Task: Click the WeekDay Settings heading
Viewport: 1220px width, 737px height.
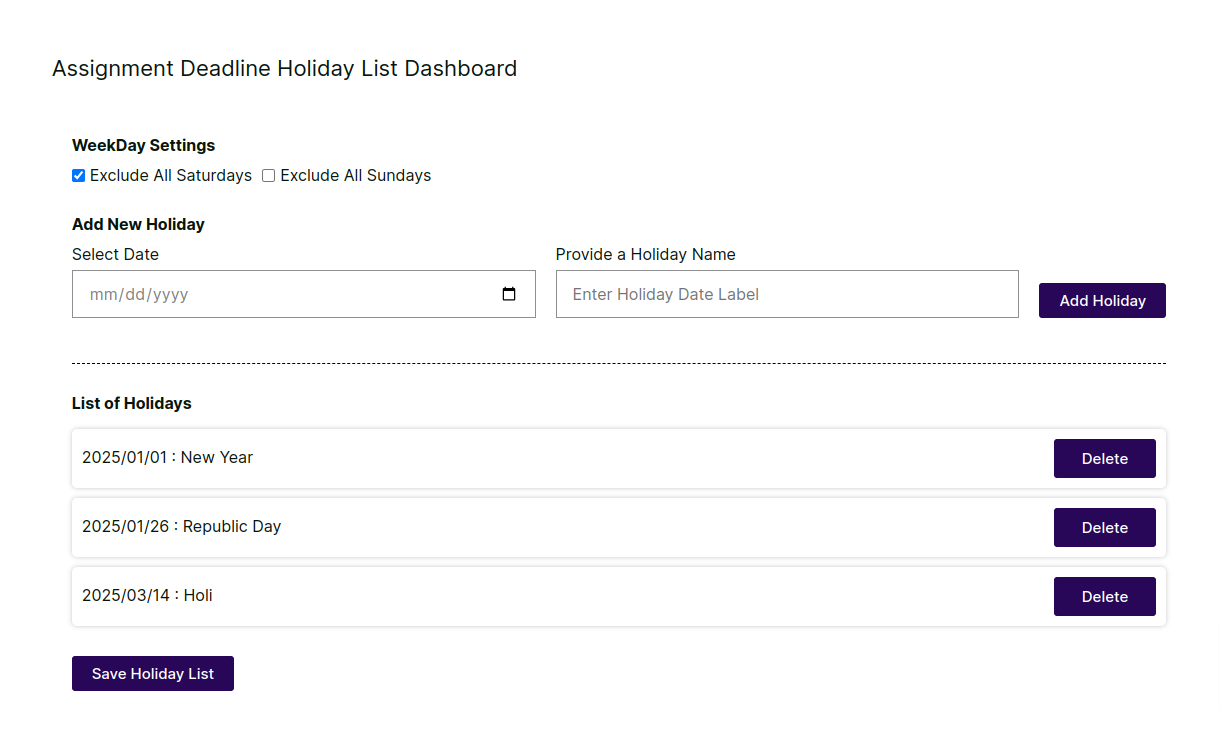Action: click(143, 146)
